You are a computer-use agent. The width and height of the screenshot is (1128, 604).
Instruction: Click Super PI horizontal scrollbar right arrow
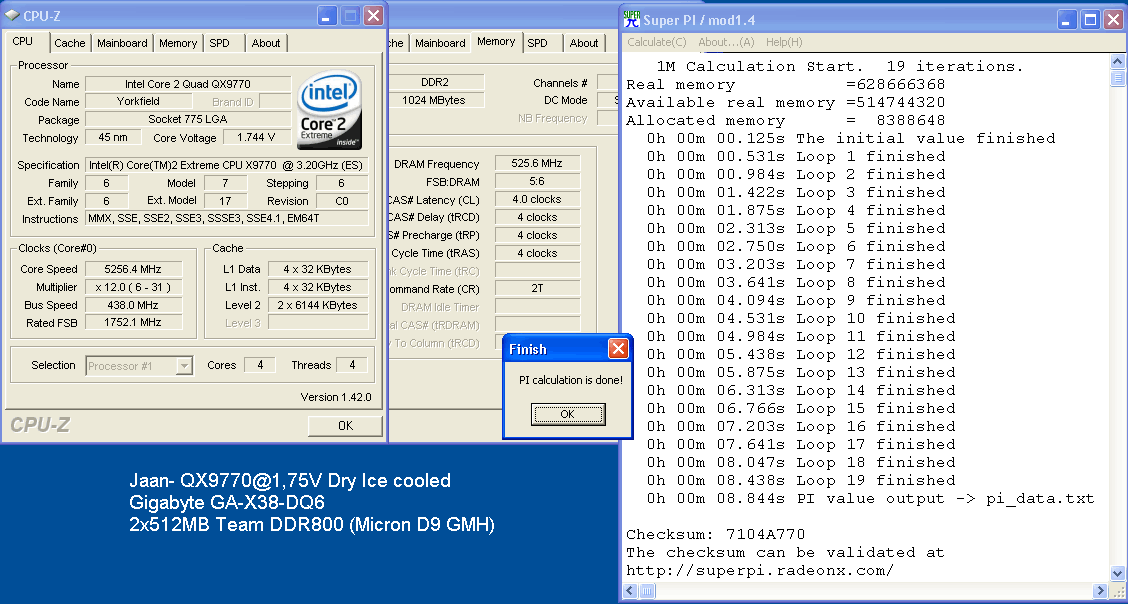coord(1103,591)
